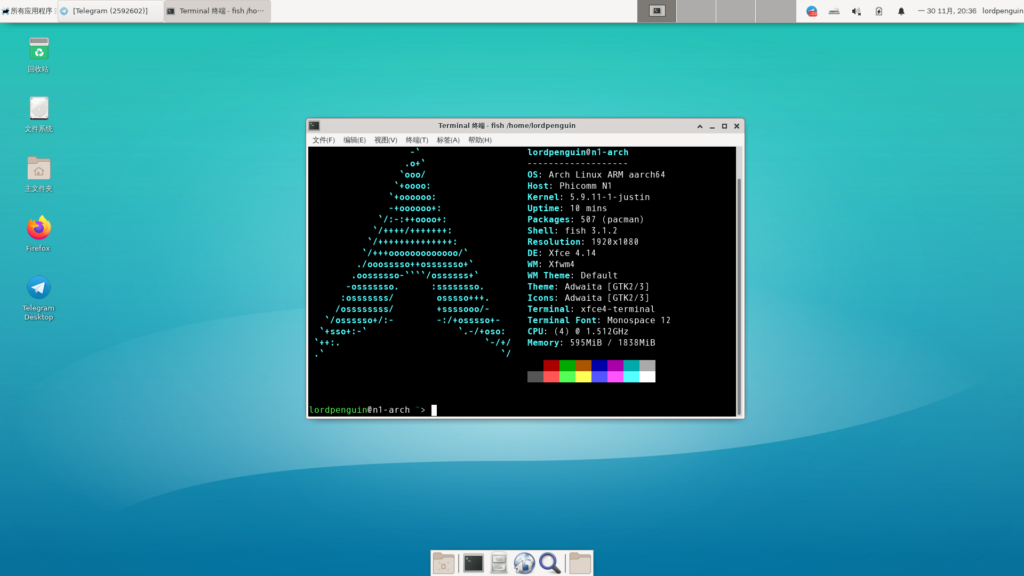This screenshot has width=1024, height=576.
Task: Open the file manager drawer icon in dock
Action: coord(499,563)
